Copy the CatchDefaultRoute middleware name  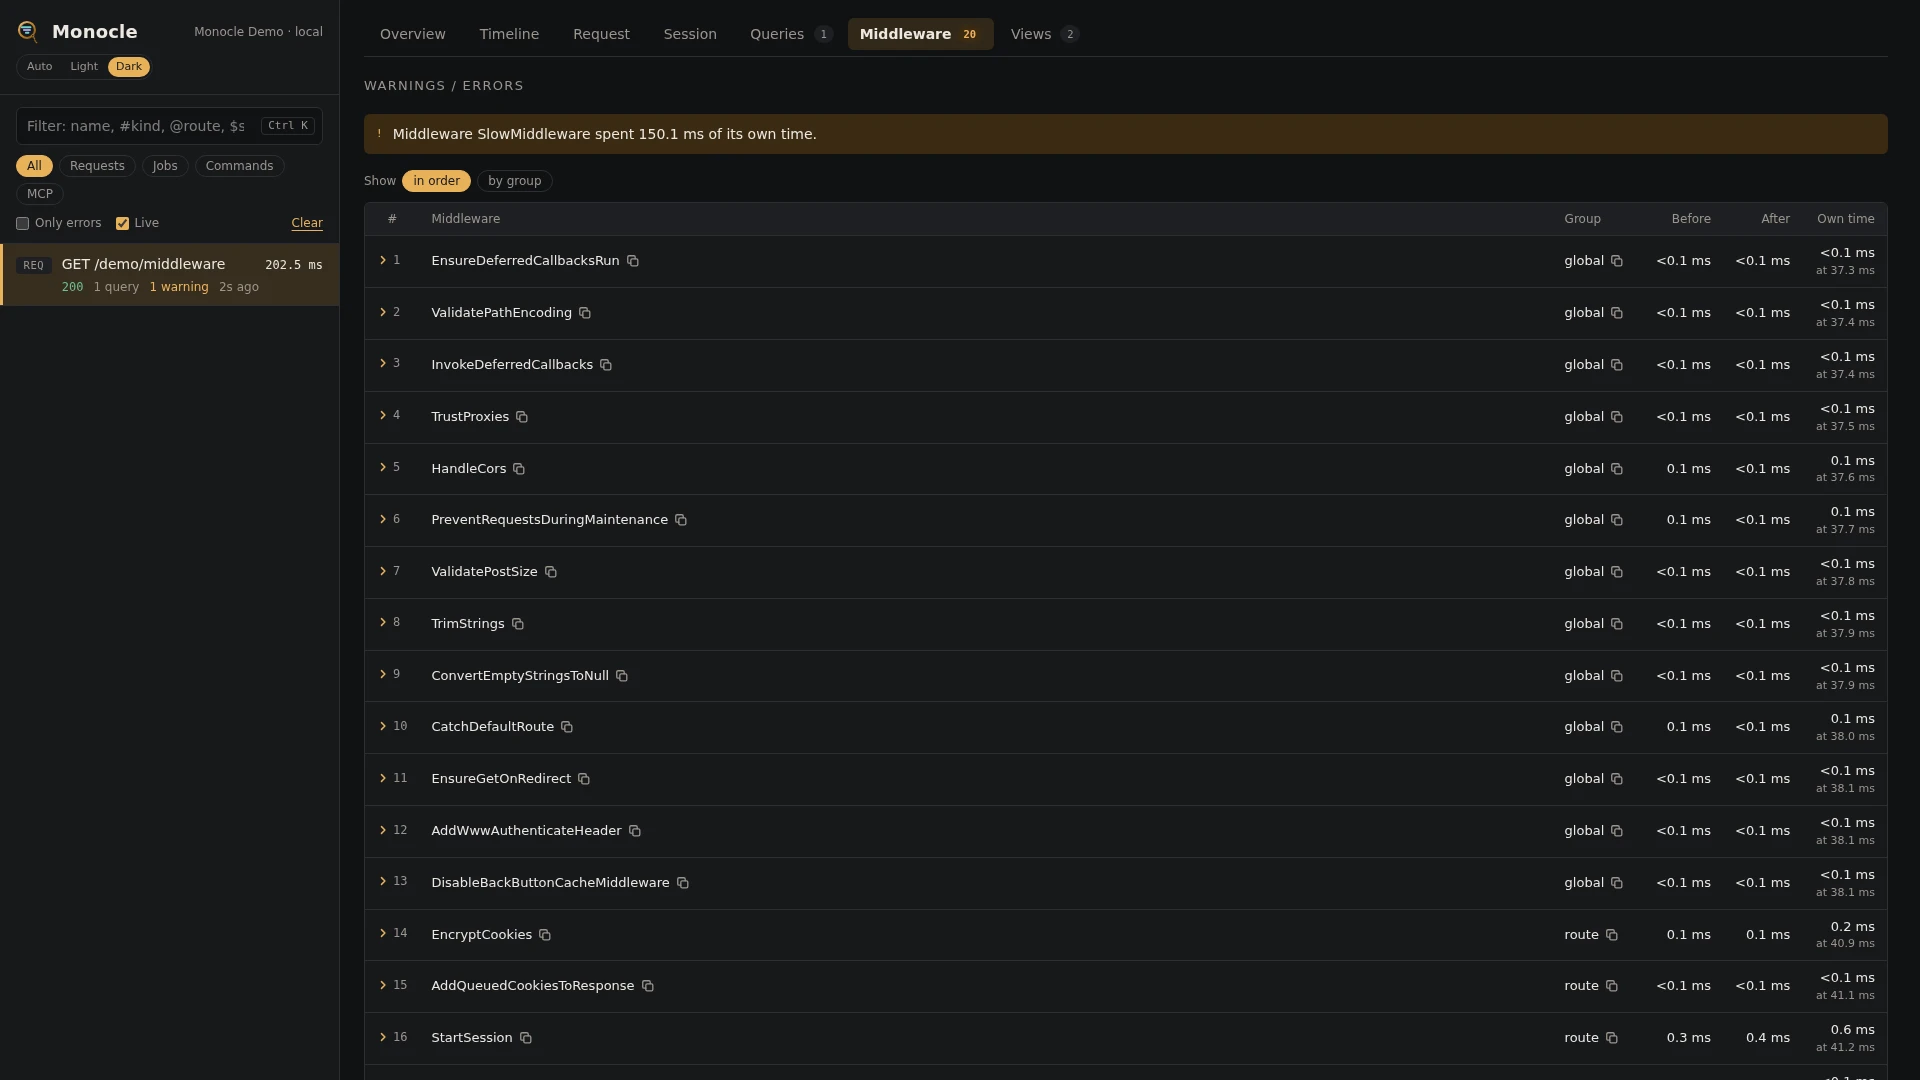[x=567, y=727]
